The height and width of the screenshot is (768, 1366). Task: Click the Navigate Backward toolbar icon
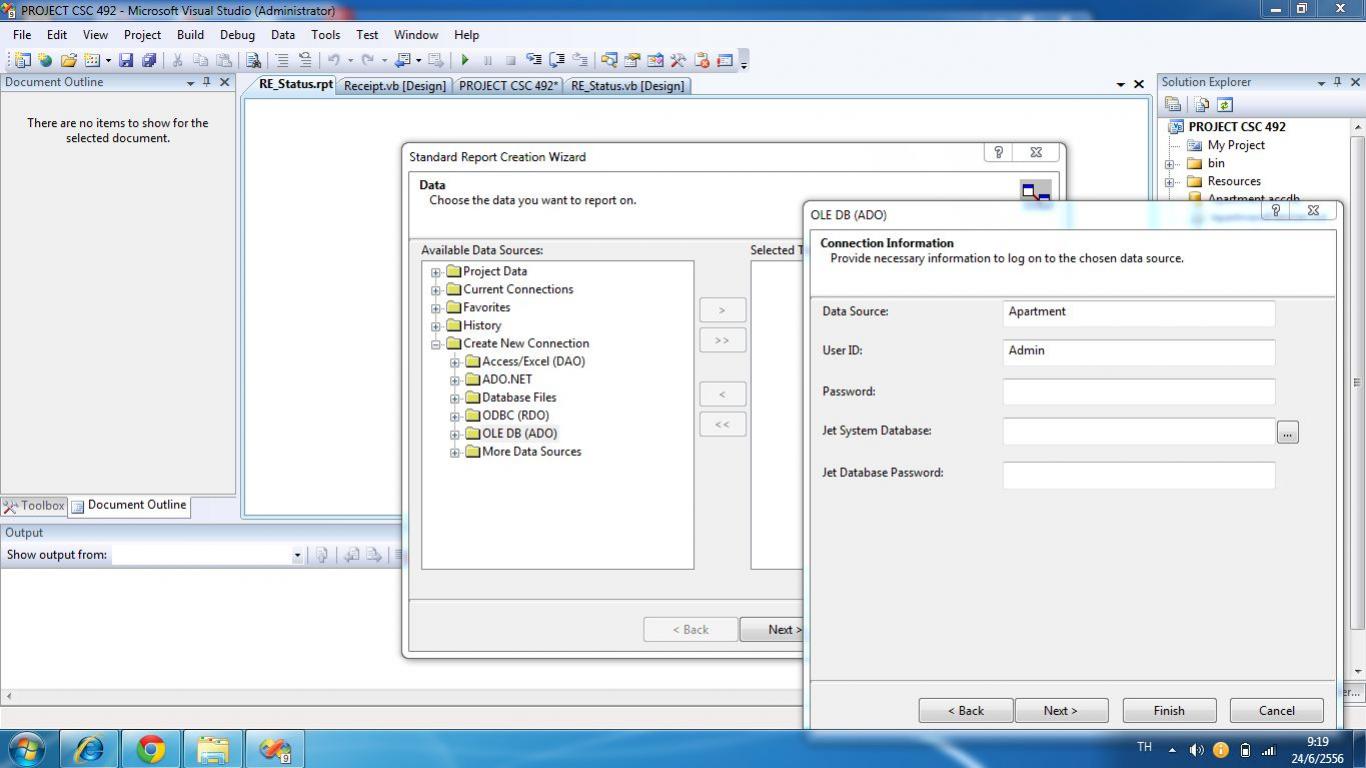(x=402, y=60)
